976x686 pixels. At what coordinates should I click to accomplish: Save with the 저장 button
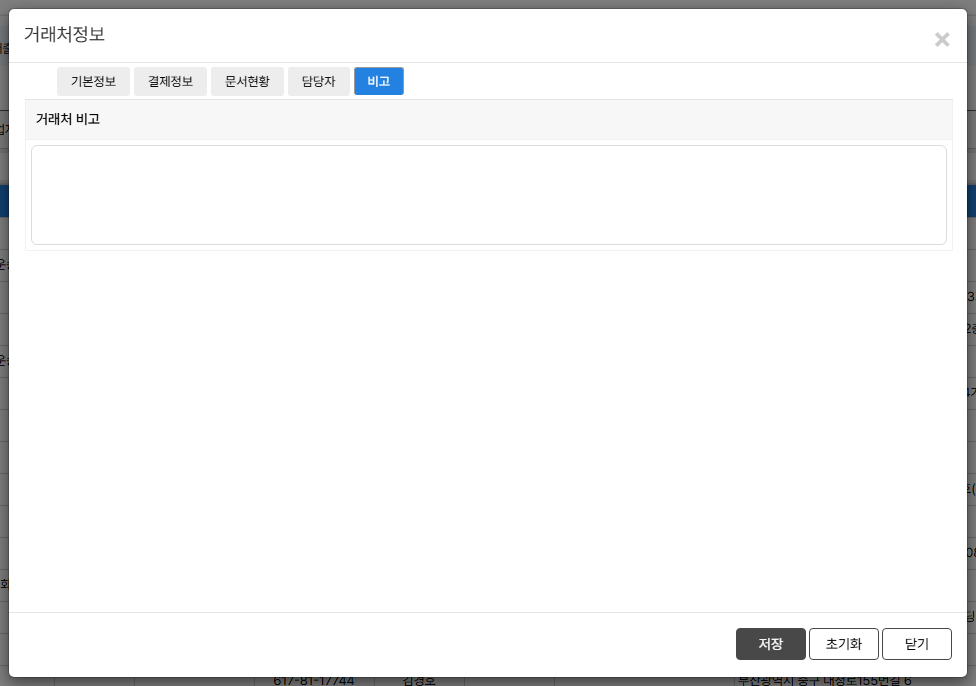pos(771,644)
